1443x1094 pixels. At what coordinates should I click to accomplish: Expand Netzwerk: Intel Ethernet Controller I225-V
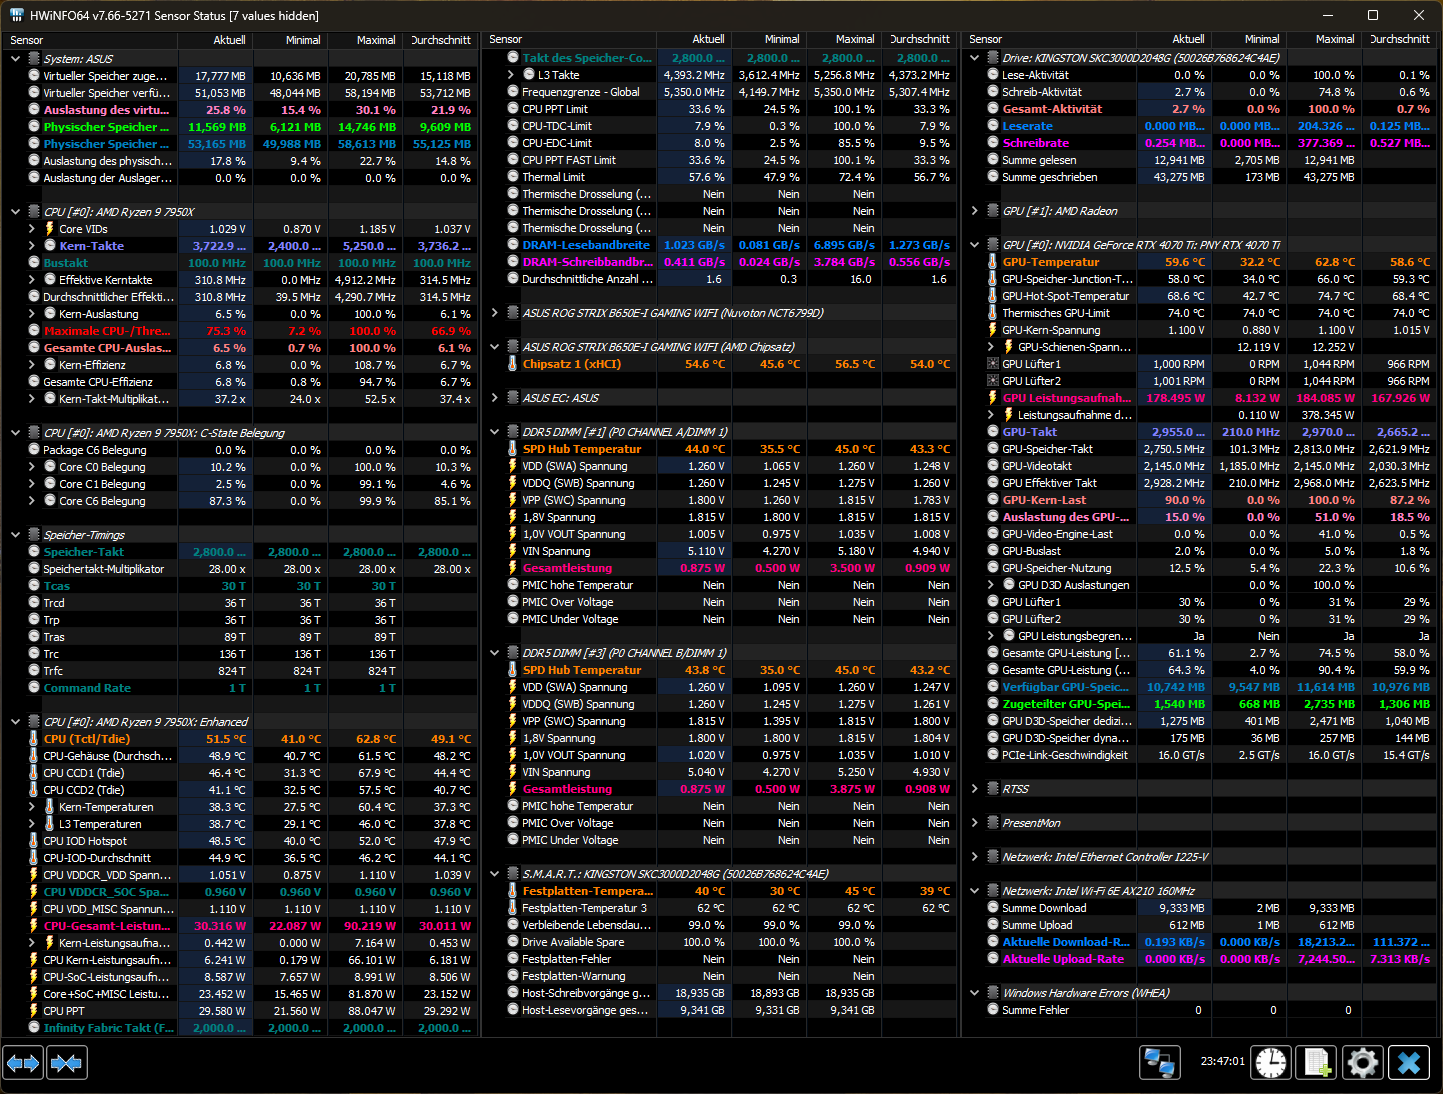click(975, 857)
